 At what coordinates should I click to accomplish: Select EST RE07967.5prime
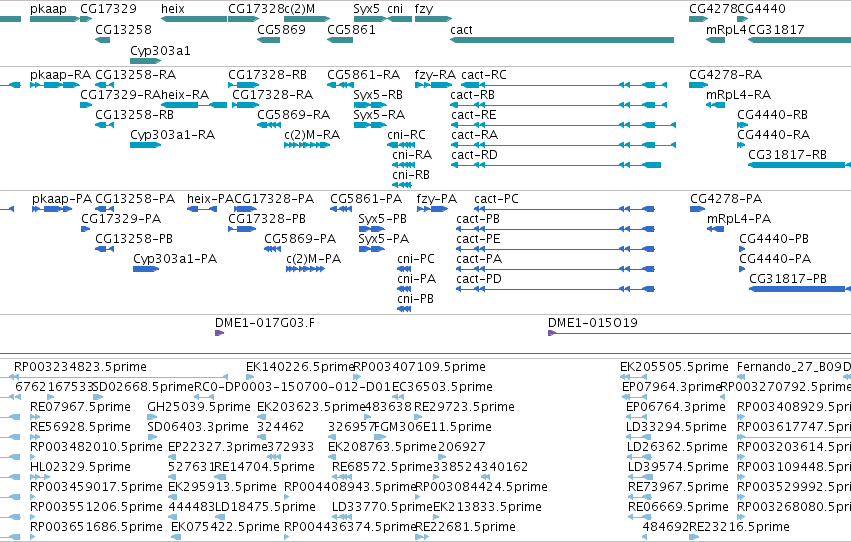click(80, 407)
